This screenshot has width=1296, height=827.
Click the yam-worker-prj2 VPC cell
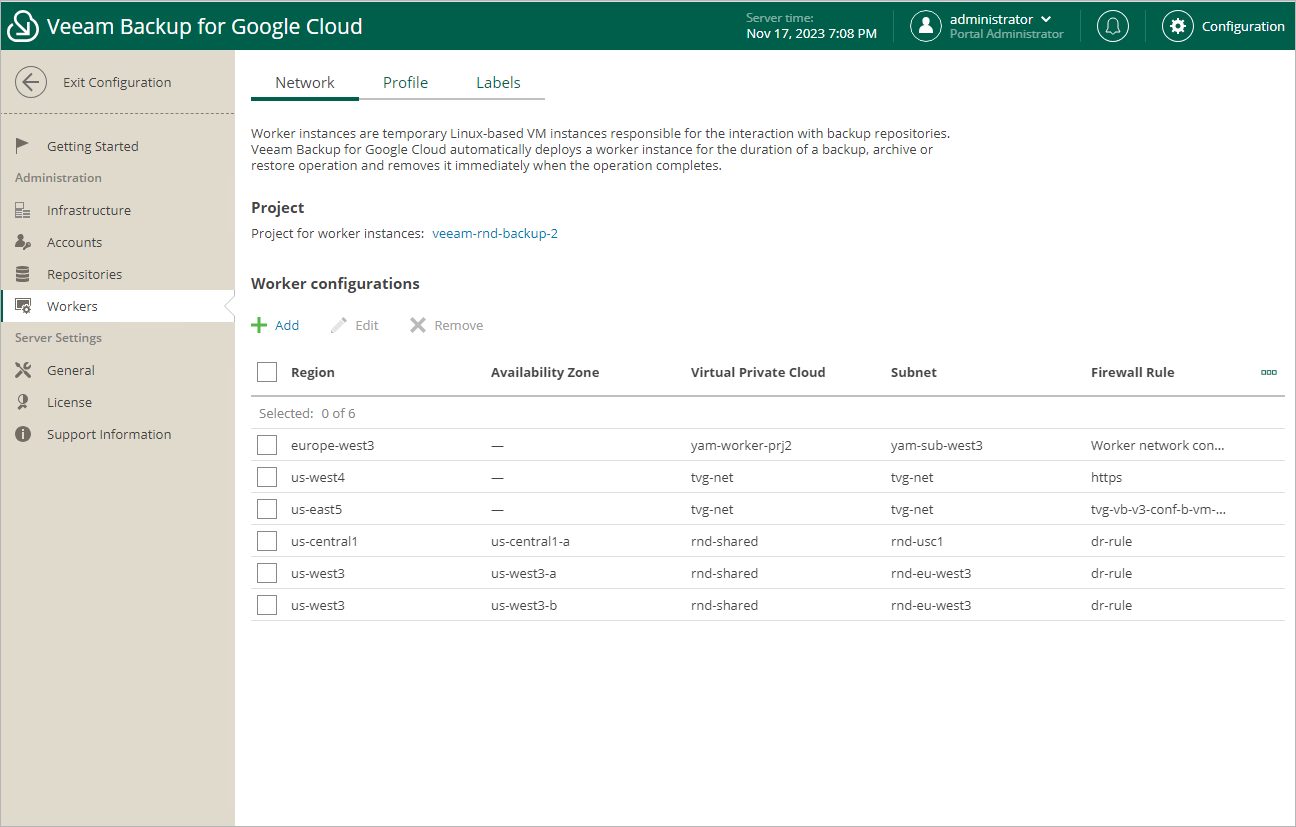point(741,445)
